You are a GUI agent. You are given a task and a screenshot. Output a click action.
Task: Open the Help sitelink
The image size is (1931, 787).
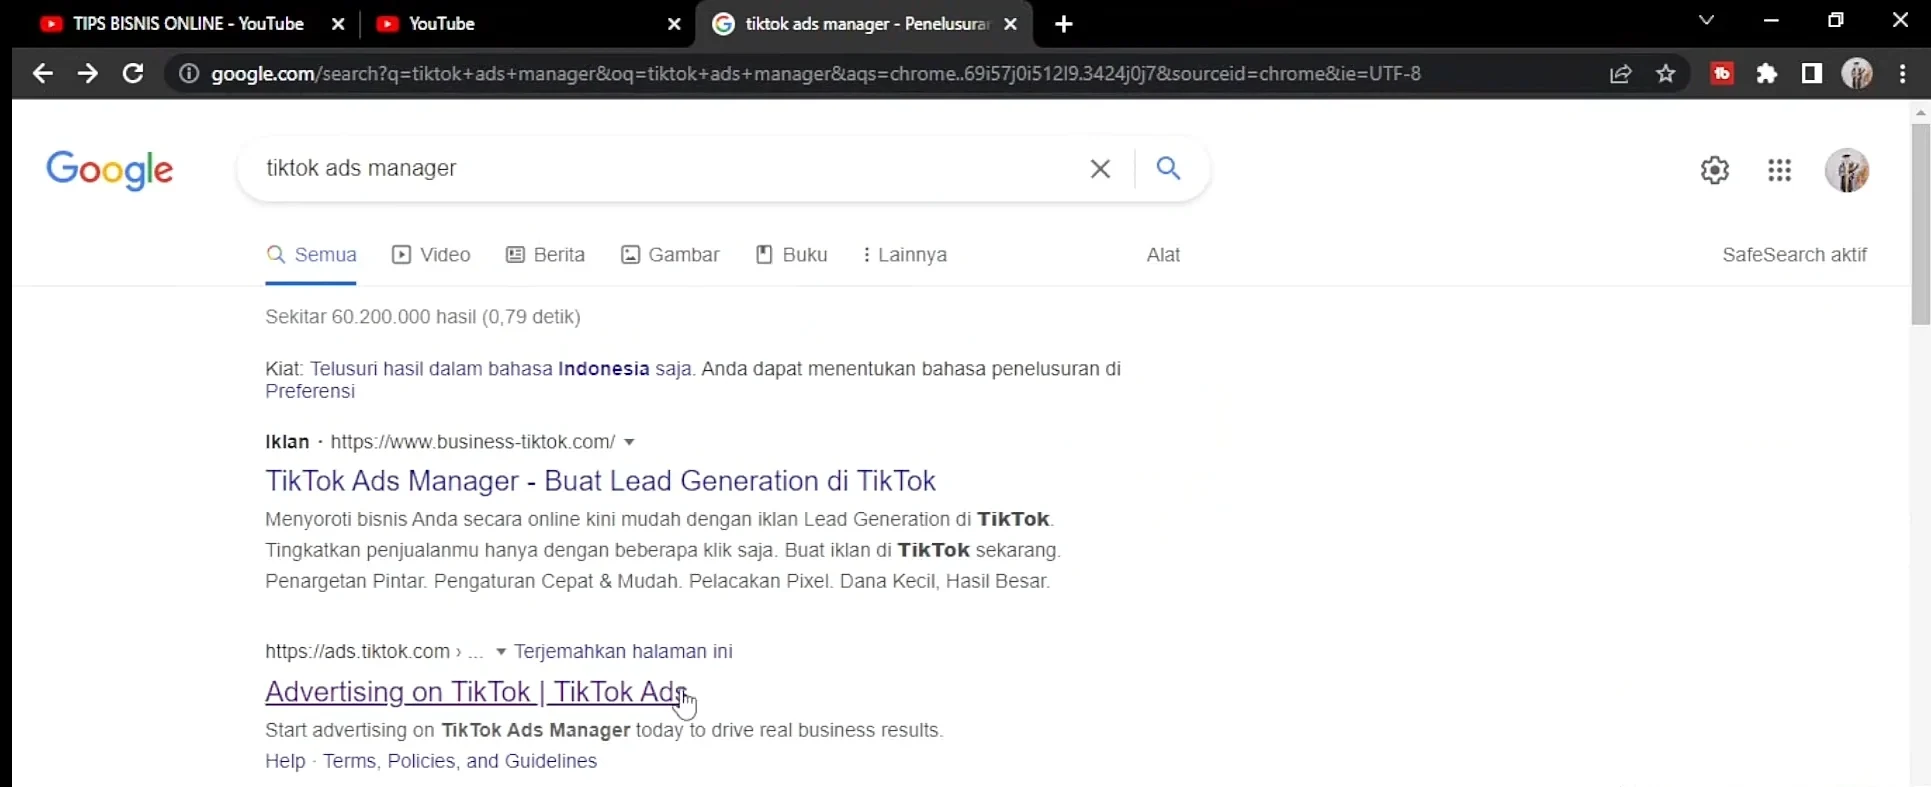[x=285, y=761]
